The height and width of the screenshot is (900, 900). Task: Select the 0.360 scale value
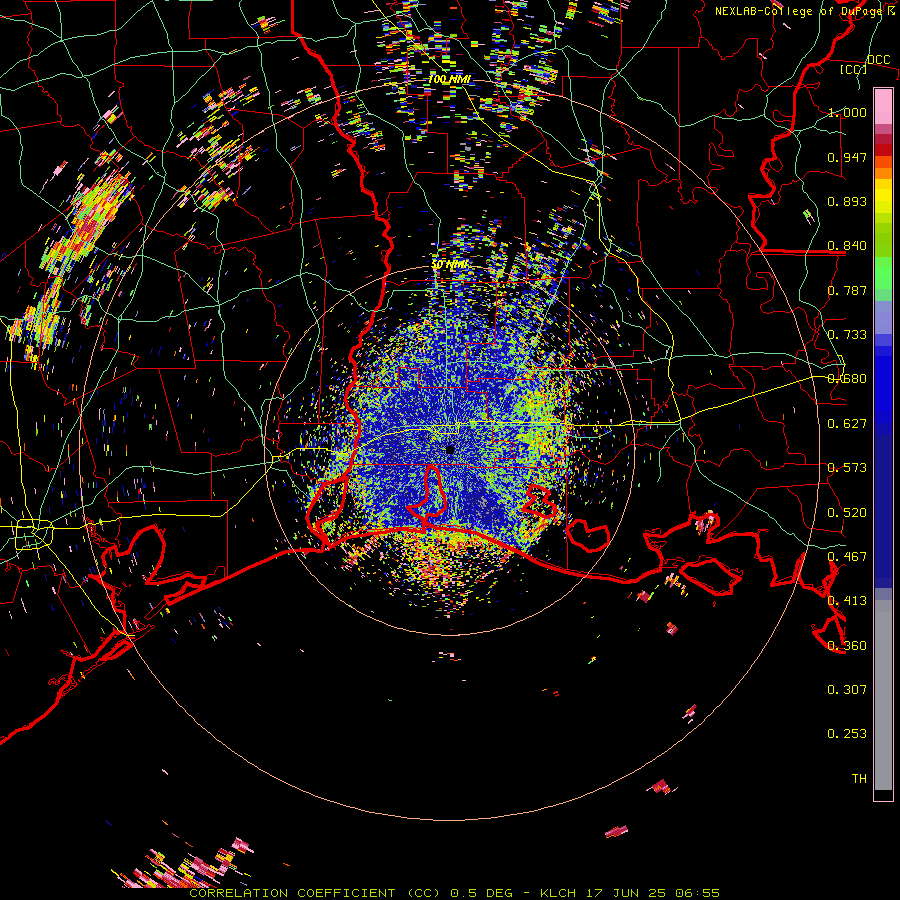tap(847, 646)
